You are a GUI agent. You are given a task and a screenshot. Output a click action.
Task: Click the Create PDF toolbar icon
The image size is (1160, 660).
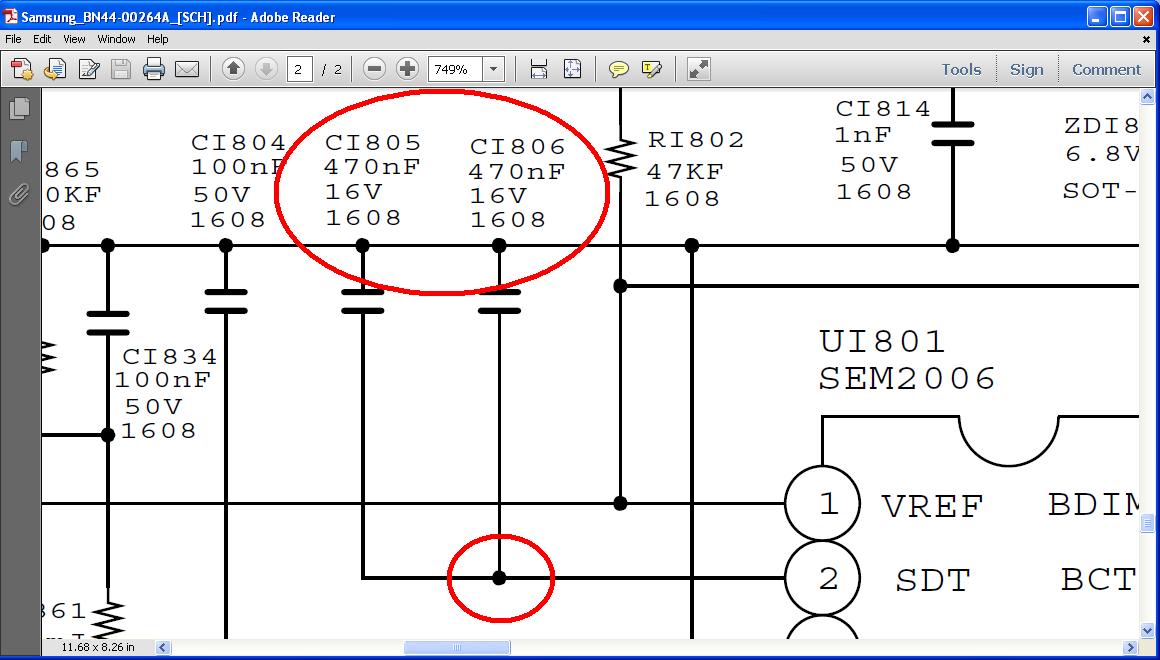tap(21, 70)
